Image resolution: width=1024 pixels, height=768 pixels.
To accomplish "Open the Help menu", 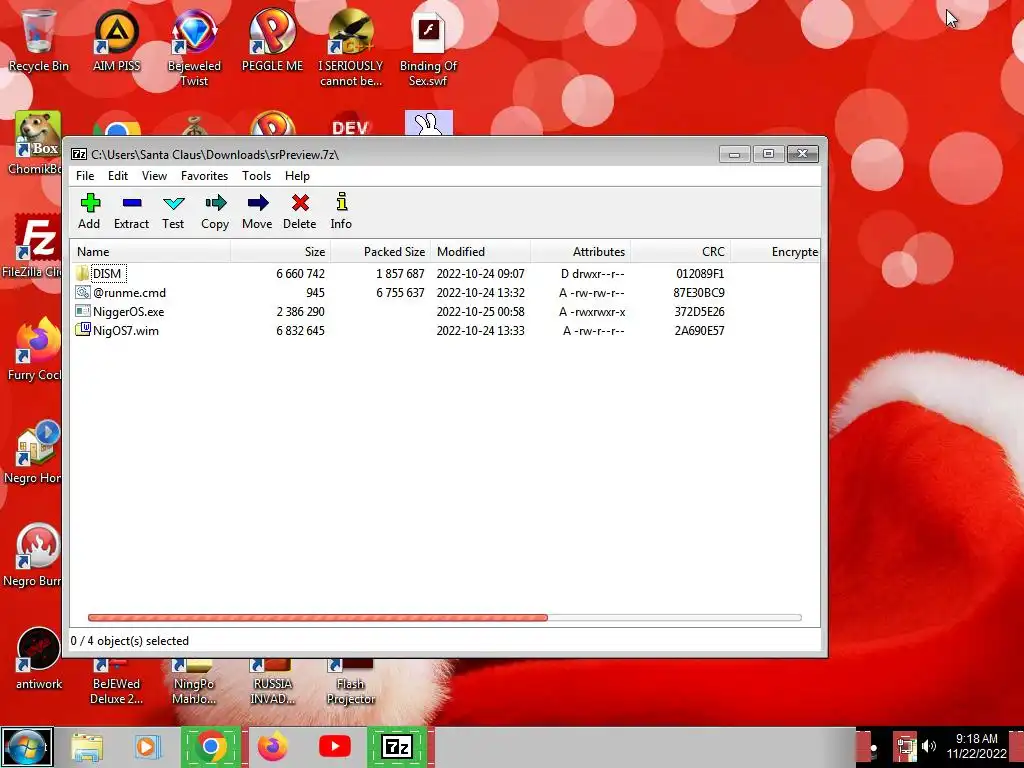I will (x=297, y=176).
